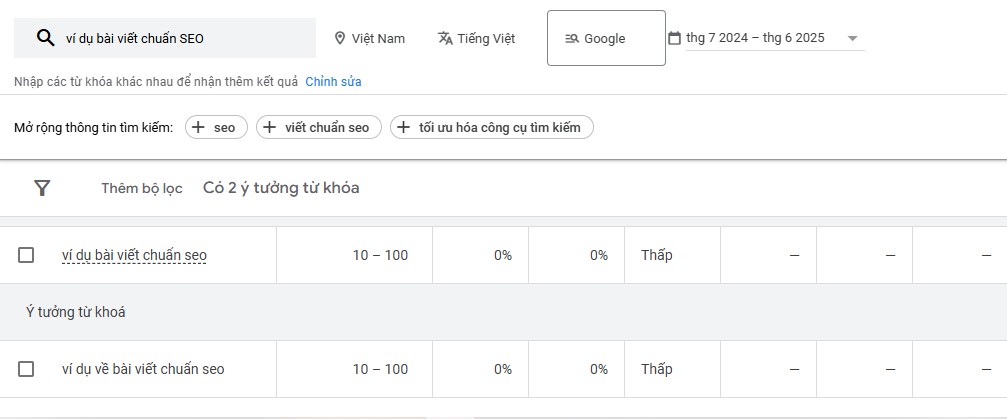Select the Tiếng Việt language setting
Viewport: 1007px width, 419px height.
click(477, 39)
